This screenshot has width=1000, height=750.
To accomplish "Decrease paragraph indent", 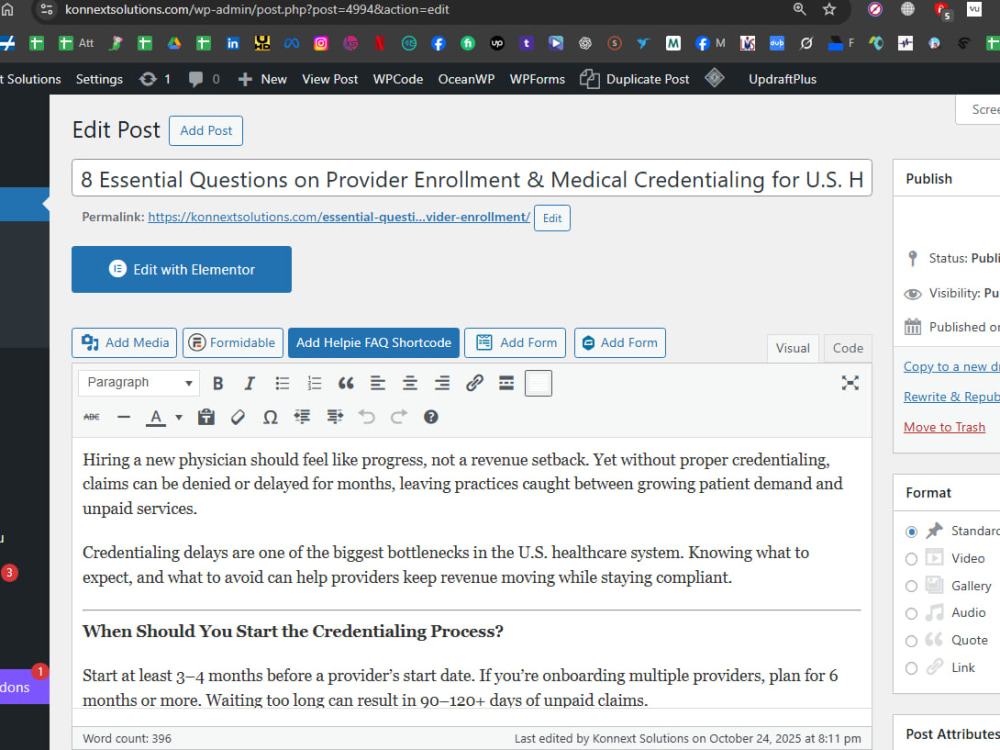I will (x=302, y=417).
